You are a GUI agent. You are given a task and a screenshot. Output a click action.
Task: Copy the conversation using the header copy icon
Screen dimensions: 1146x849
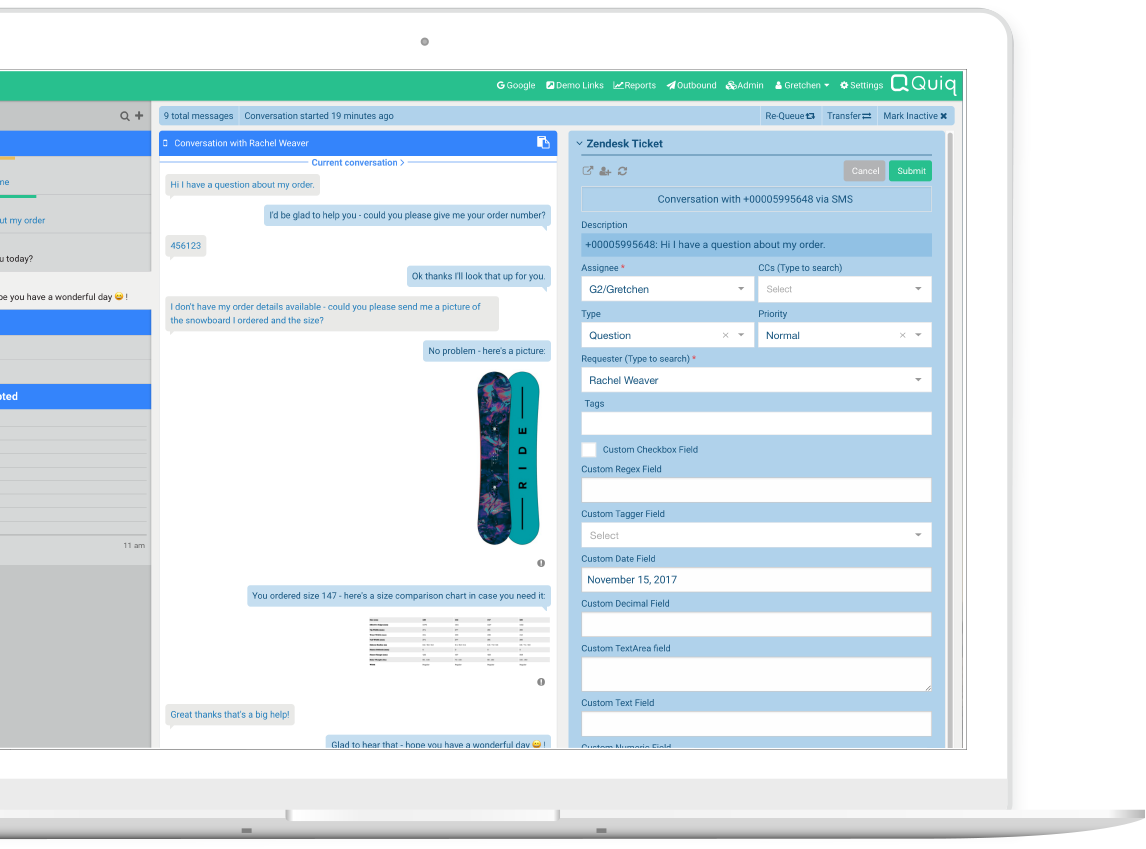click(543, 142)
